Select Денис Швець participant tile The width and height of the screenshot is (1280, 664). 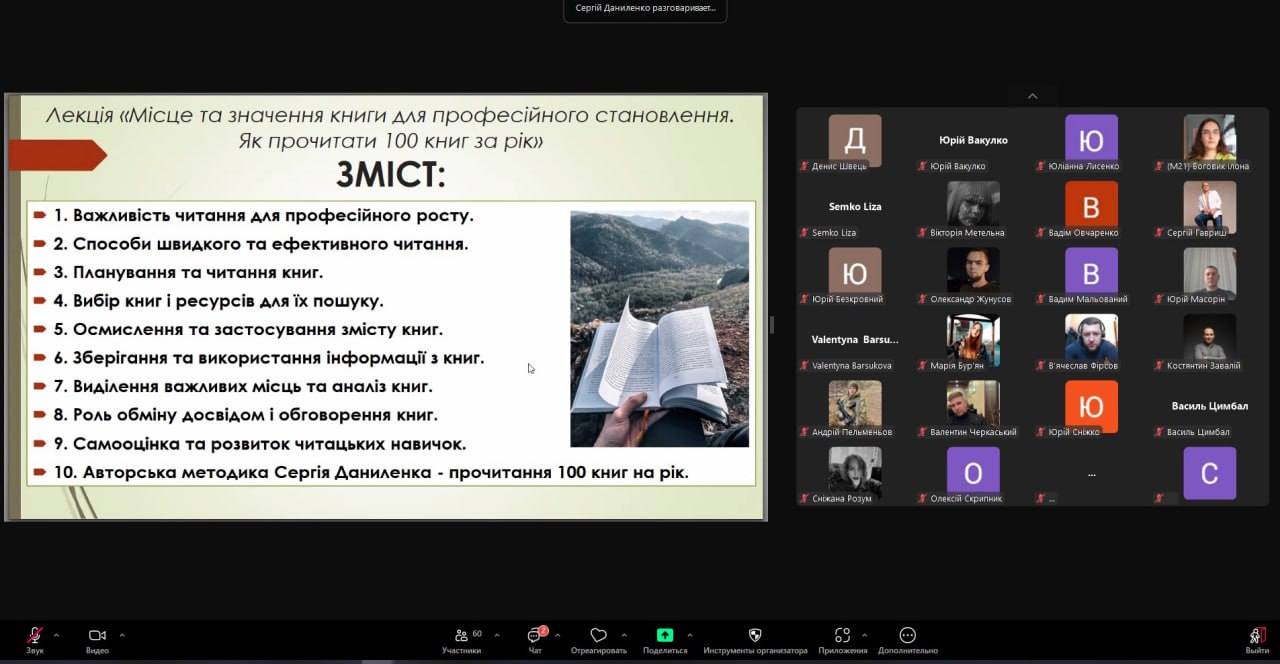click(855, 139)
